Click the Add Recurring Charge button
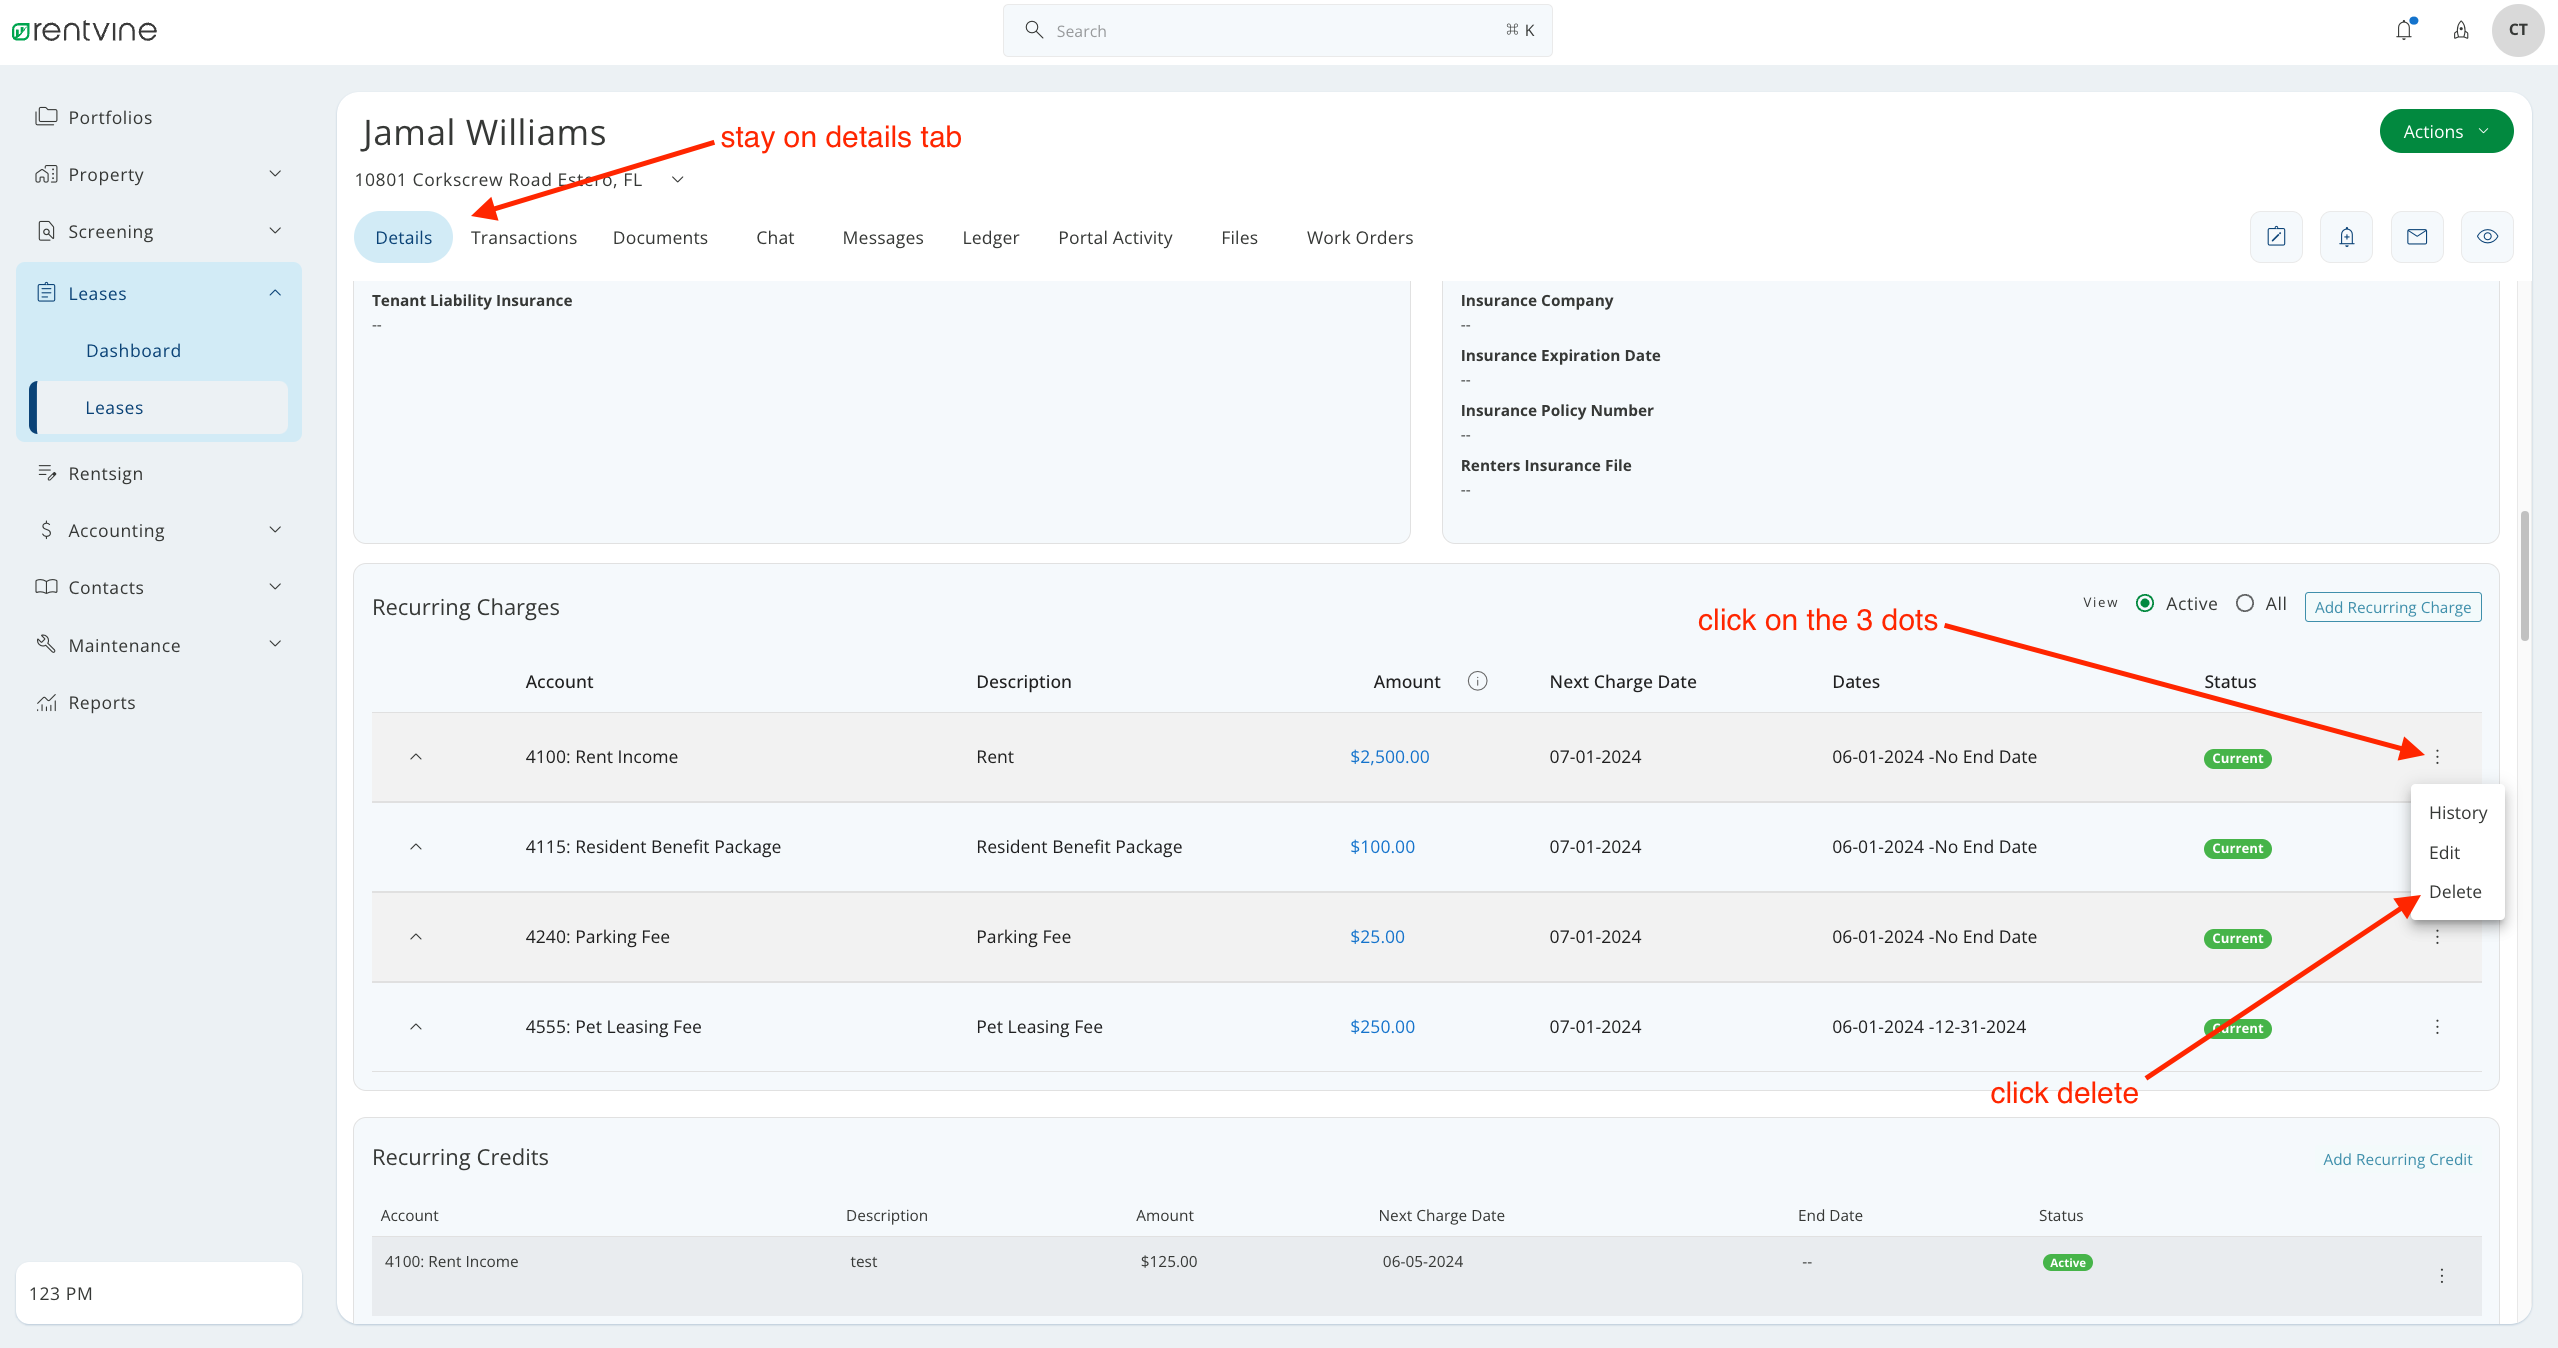 click(x=2392, y=606)
